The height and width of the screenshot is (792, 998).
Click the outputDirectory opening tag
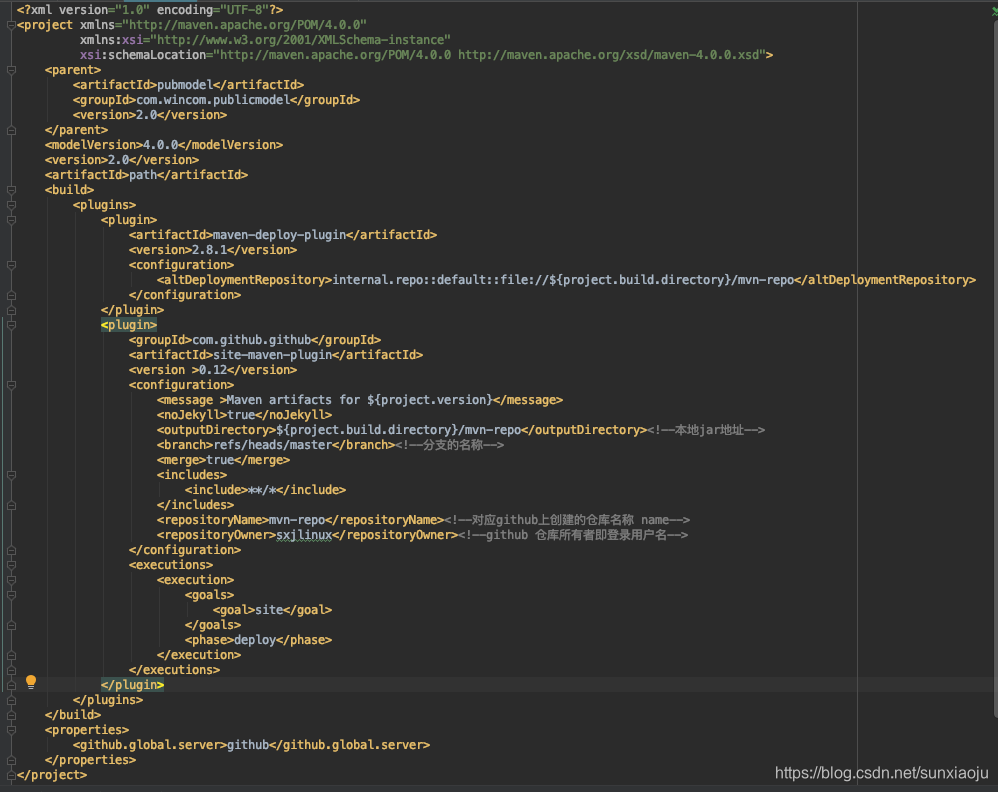tap(216, 430)
